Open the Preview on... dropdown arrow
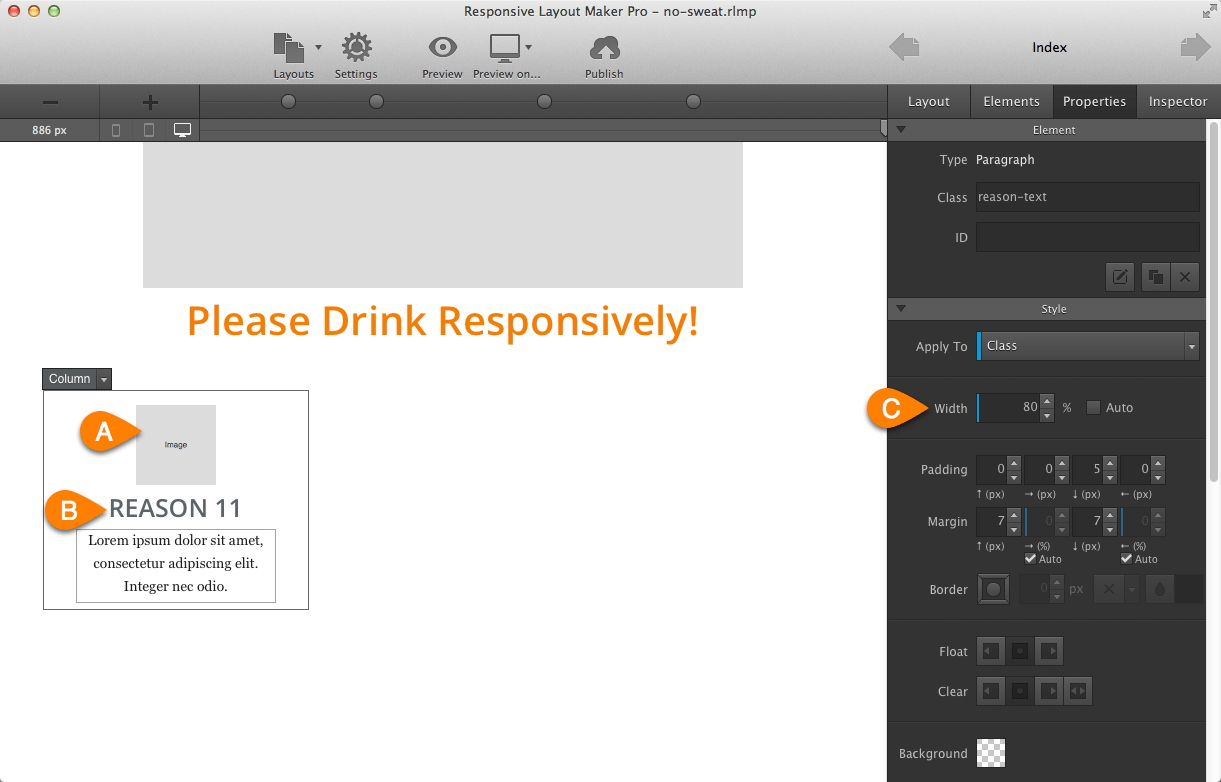The image size is (1221, 782). pyautogui.click(x=528, y=47)
